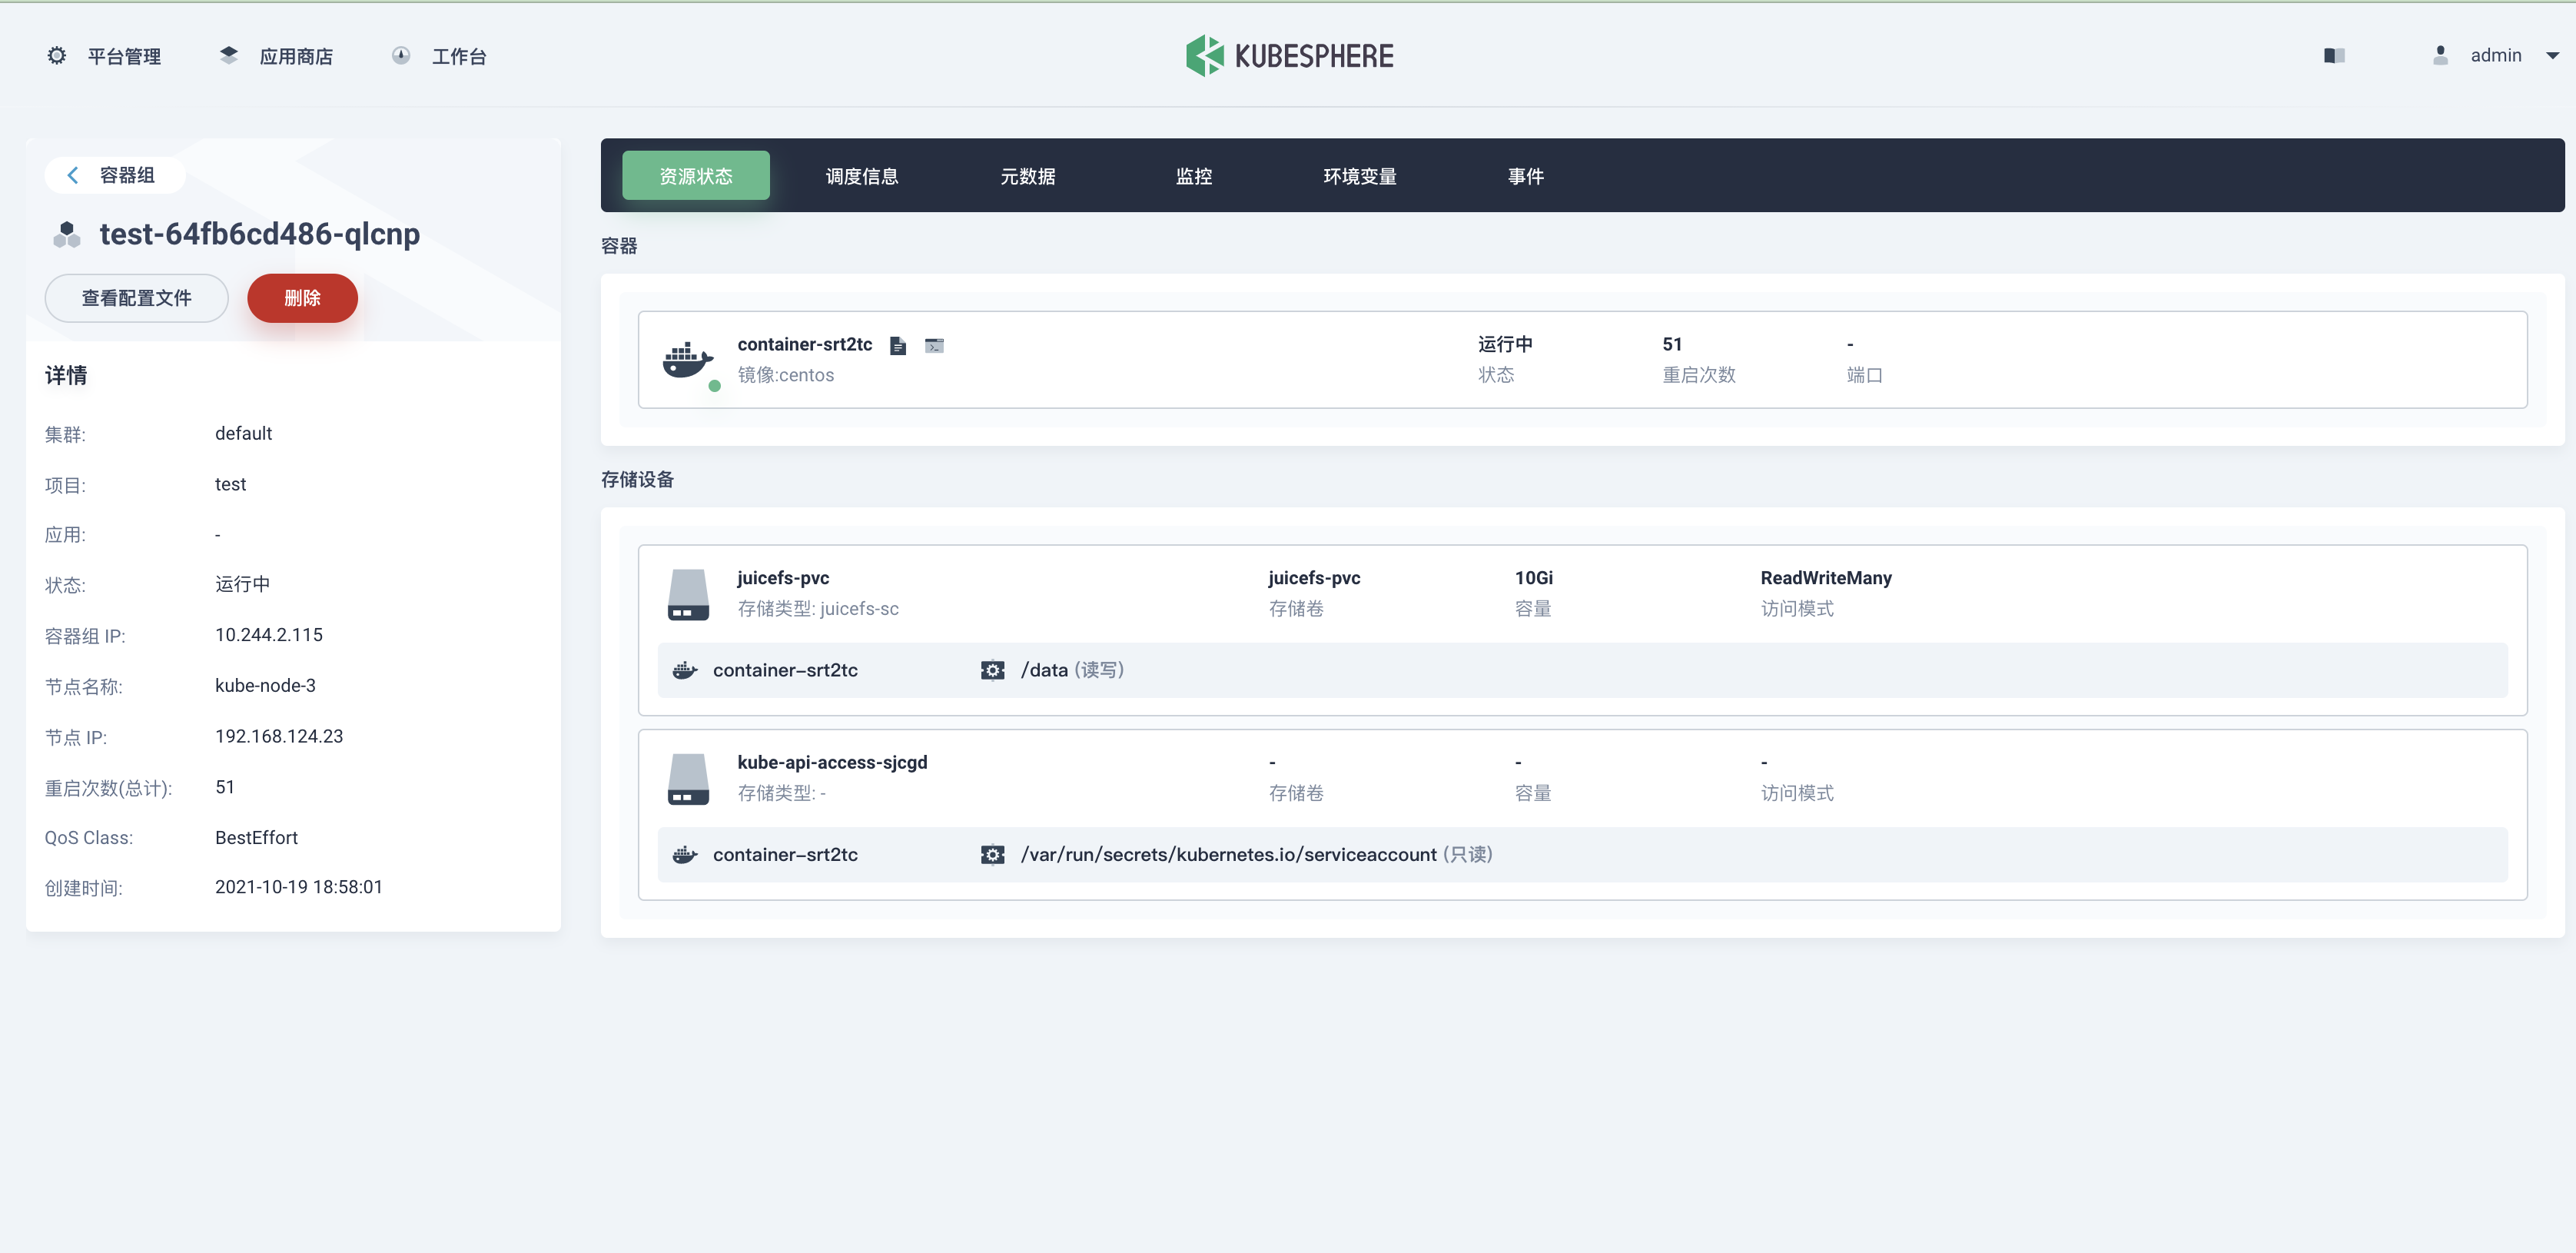Select the 应用商店 icon in top bar
This screenshot has height=1253, width=2576.
click(x=228, y=55)
